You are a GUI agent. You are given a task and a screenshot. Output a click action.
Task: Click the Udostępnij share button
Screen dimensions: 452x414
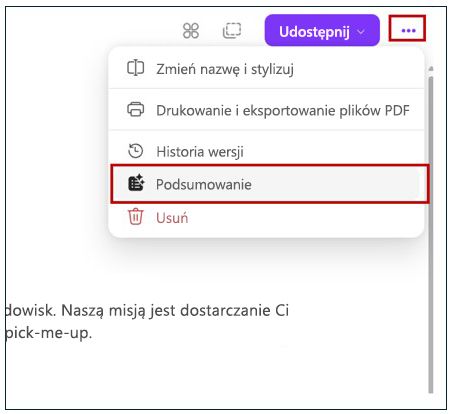click(322, 31)
